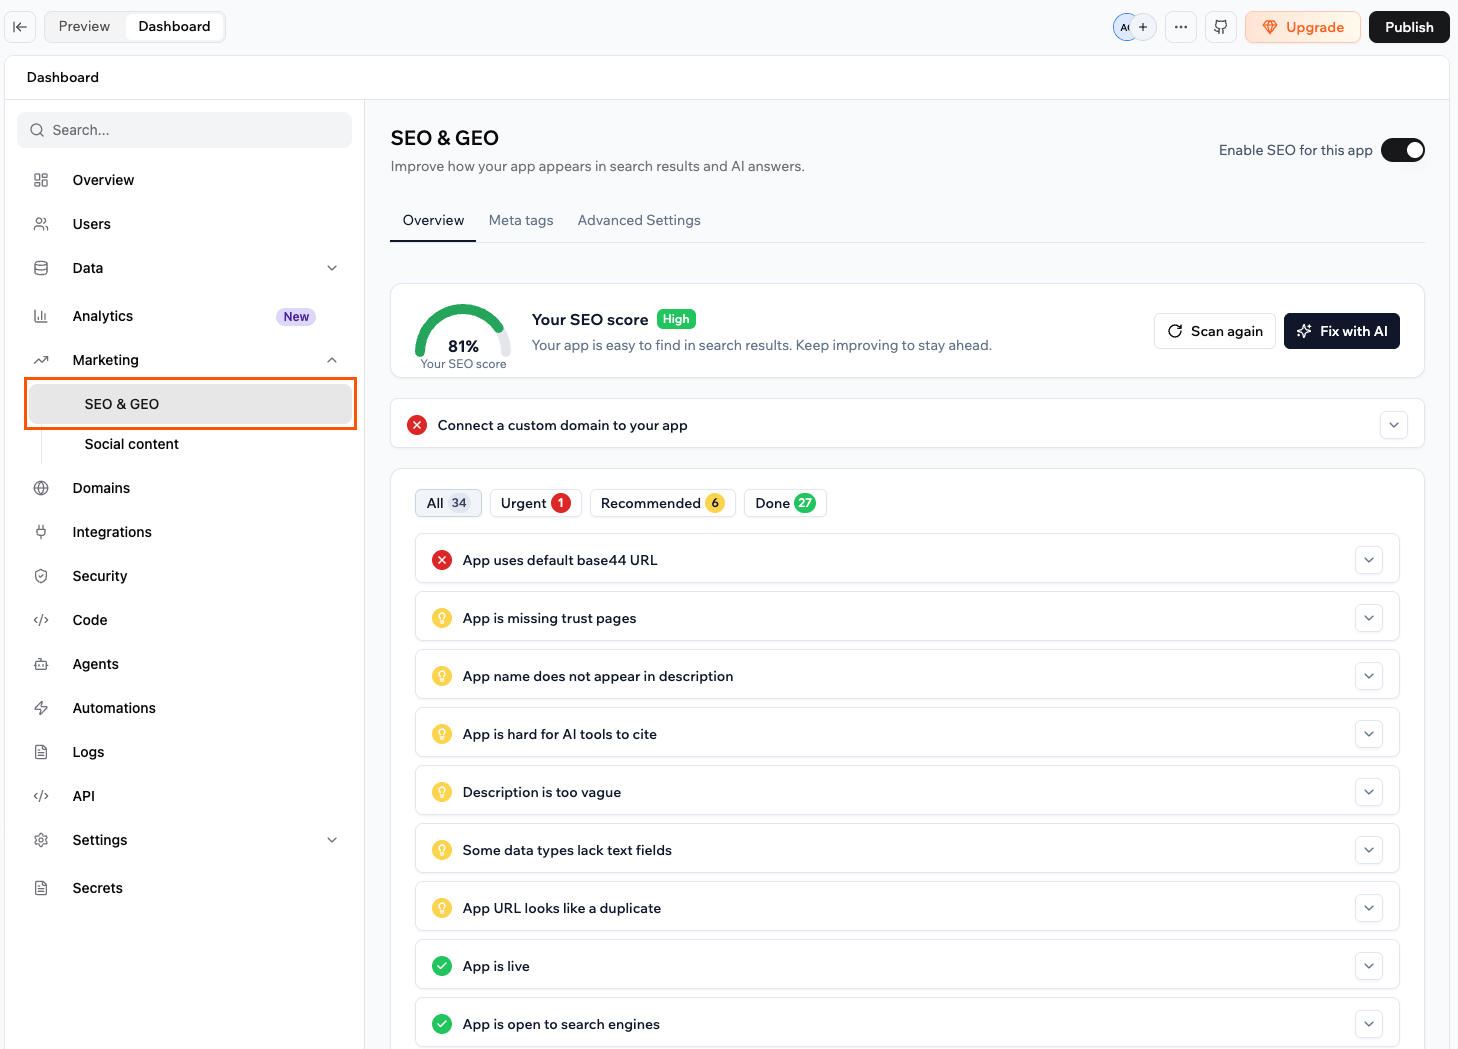
Task: Click the add collaborator plus icon
Action: 1143,27
